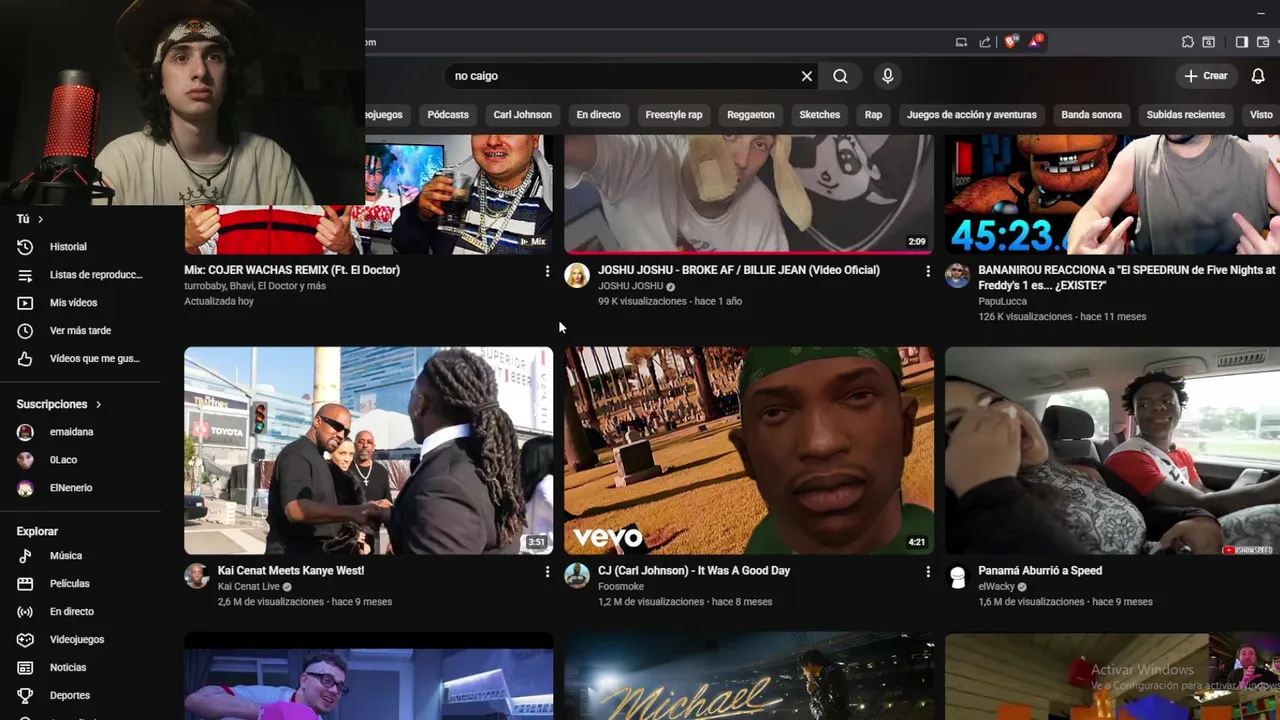The width and height of the screenshot is (1280, 720).
Task: Open the Brave Wallet icon
Action: click(1264, 42)
